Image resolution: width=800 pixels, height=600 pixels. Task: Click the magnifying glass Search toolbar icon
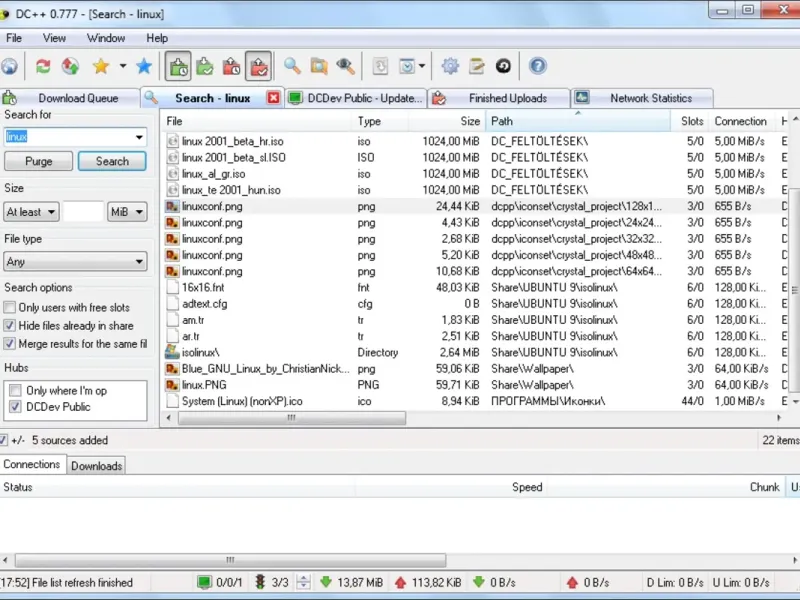(292, 66)
